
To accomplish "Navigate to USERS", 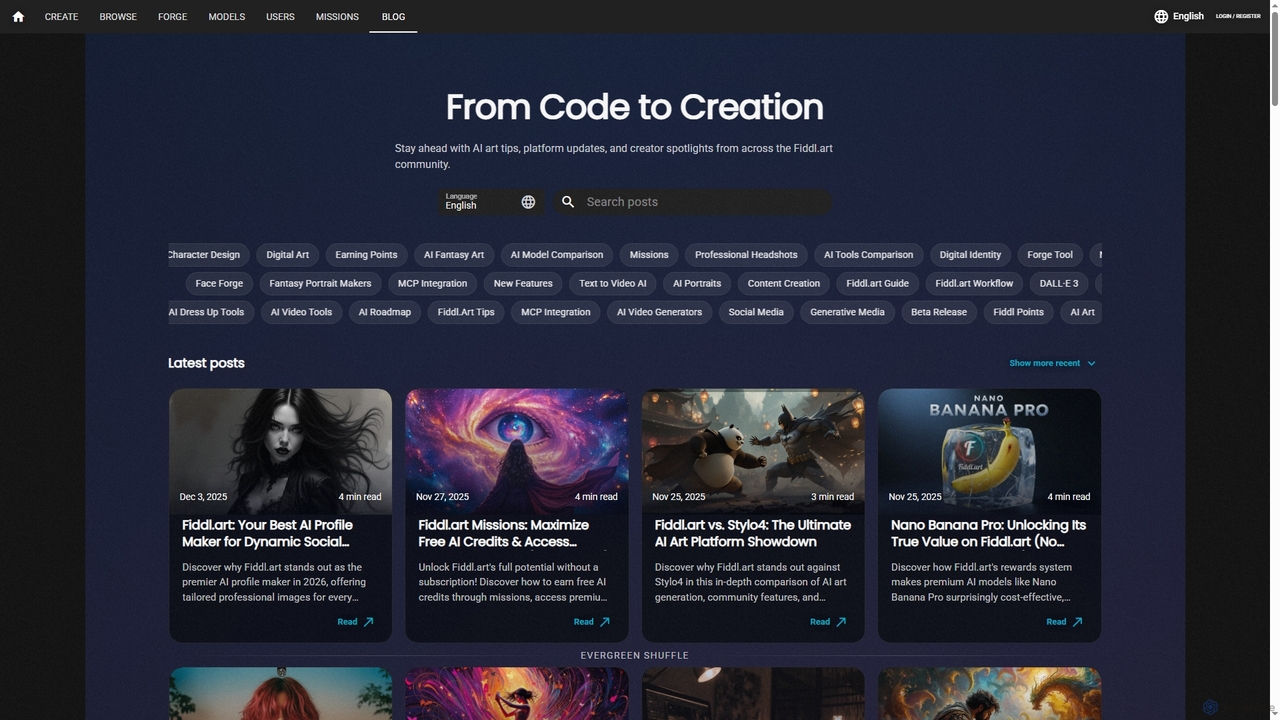I will click(x=280, y=17).
